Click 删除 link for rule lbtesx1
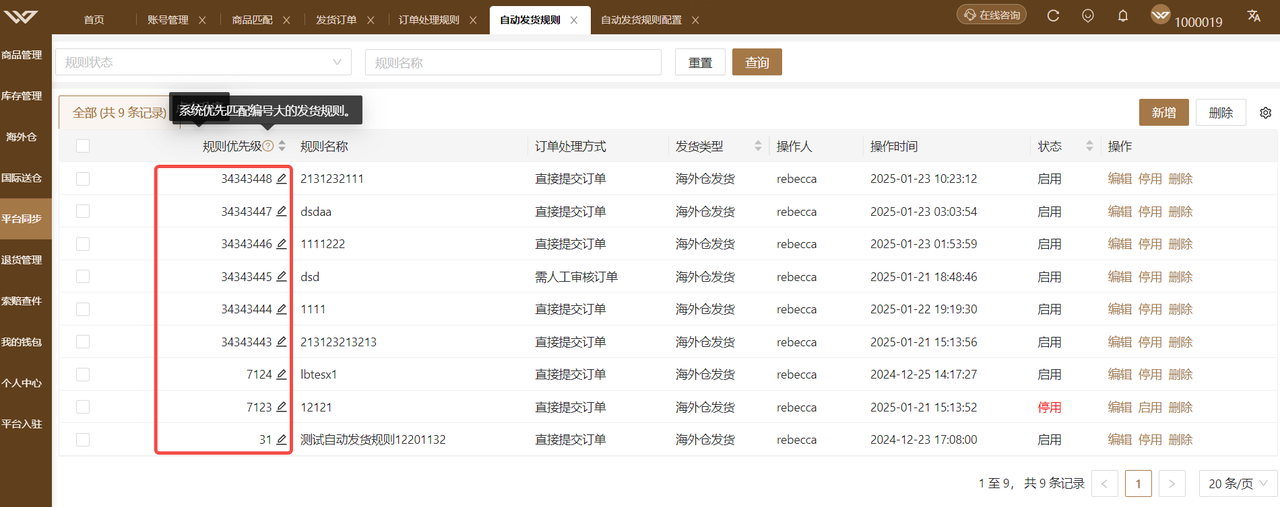This screenshot has width=1280, height=507. click(x=1180, y=374)
